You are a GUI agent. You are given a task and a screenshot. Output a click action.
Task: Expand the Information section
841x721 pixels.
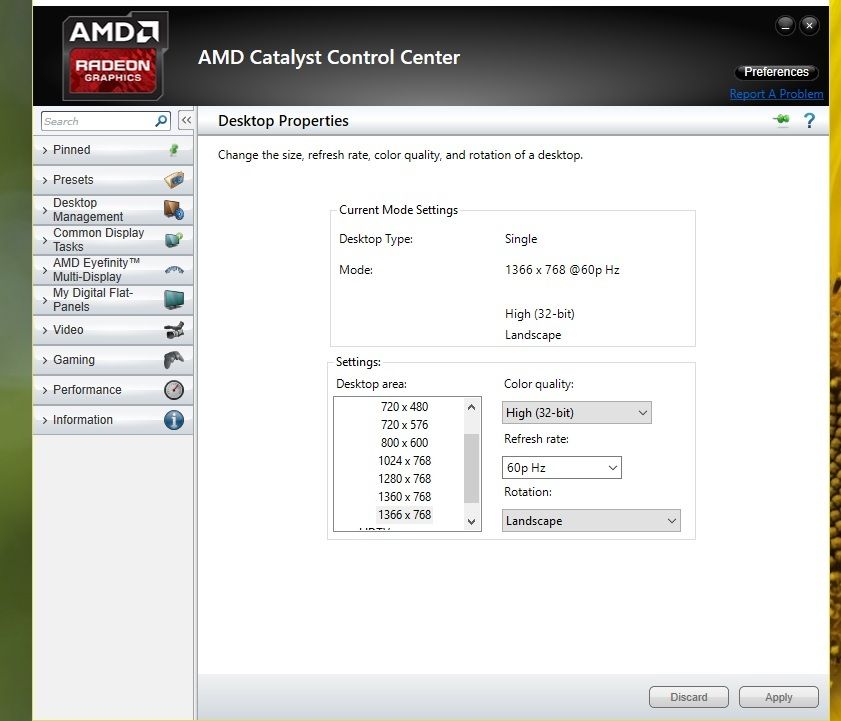pos(113,420)
